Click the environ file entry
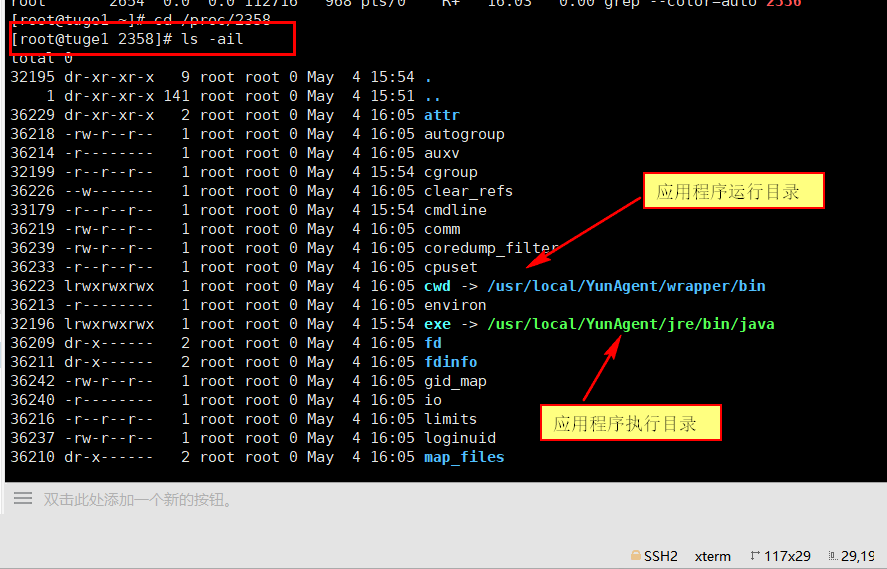The height and width of the screenshot is (569, 887). click(455, 305)
